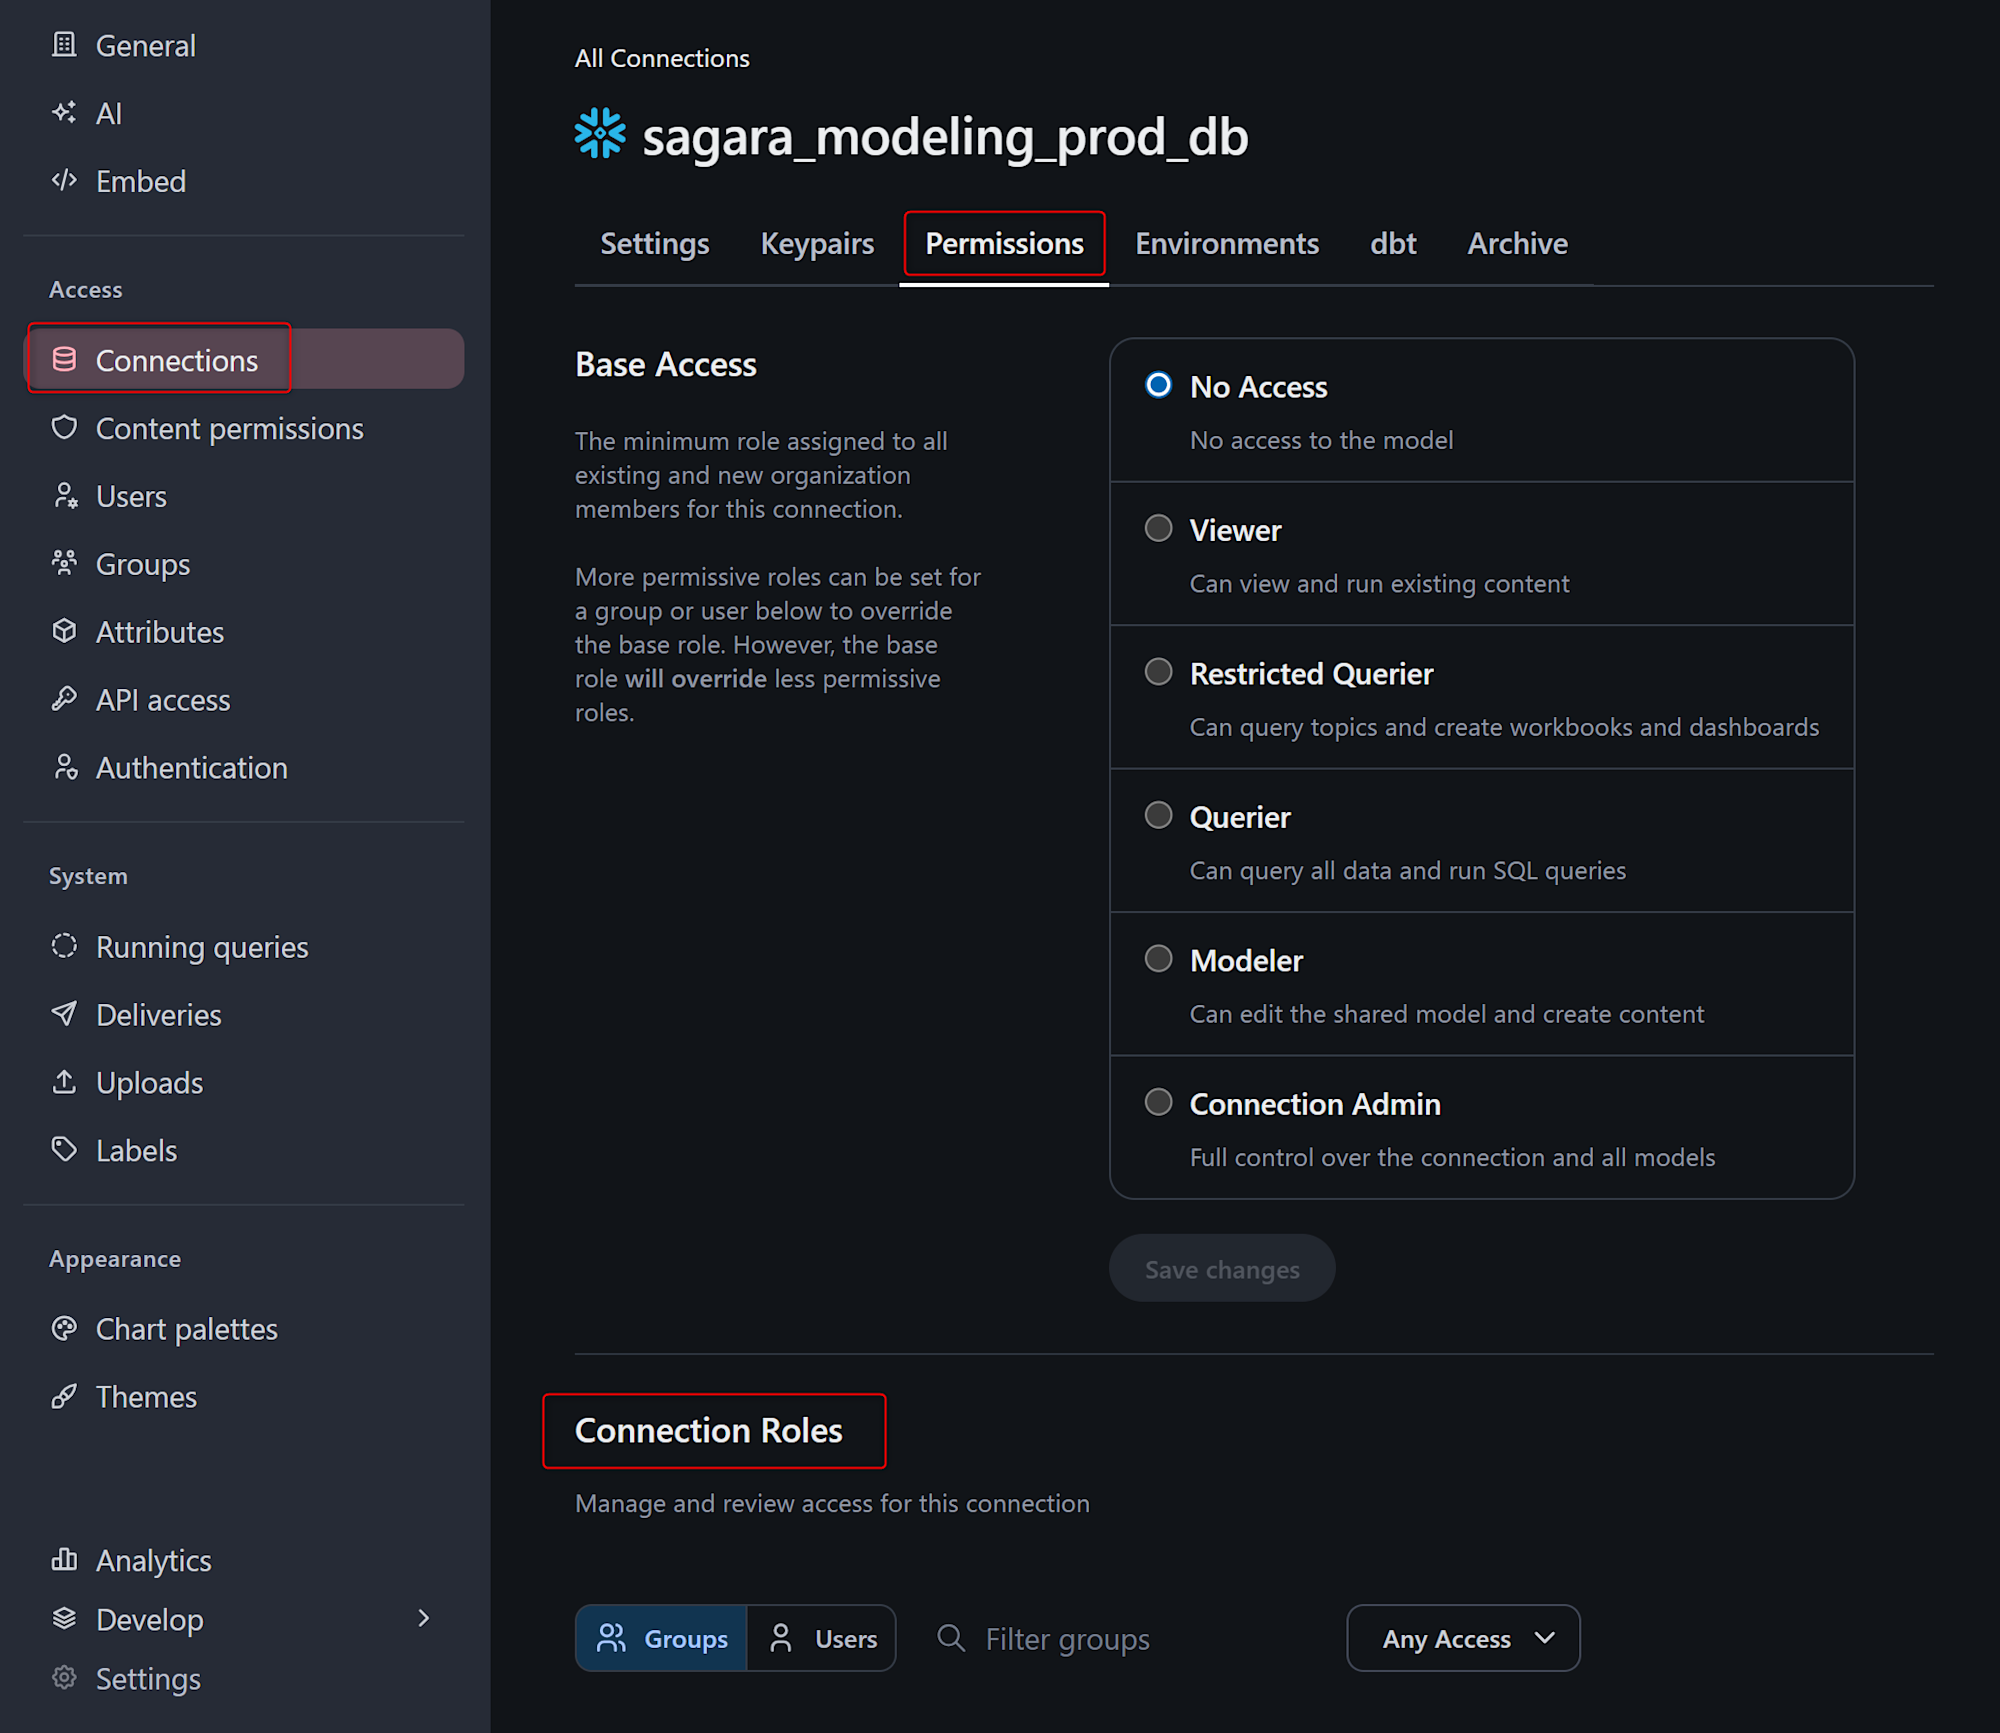Viewport: 2000px width, 1733px height.
Task: Click the Deliveries paper plane icon
Action: 64,1014
